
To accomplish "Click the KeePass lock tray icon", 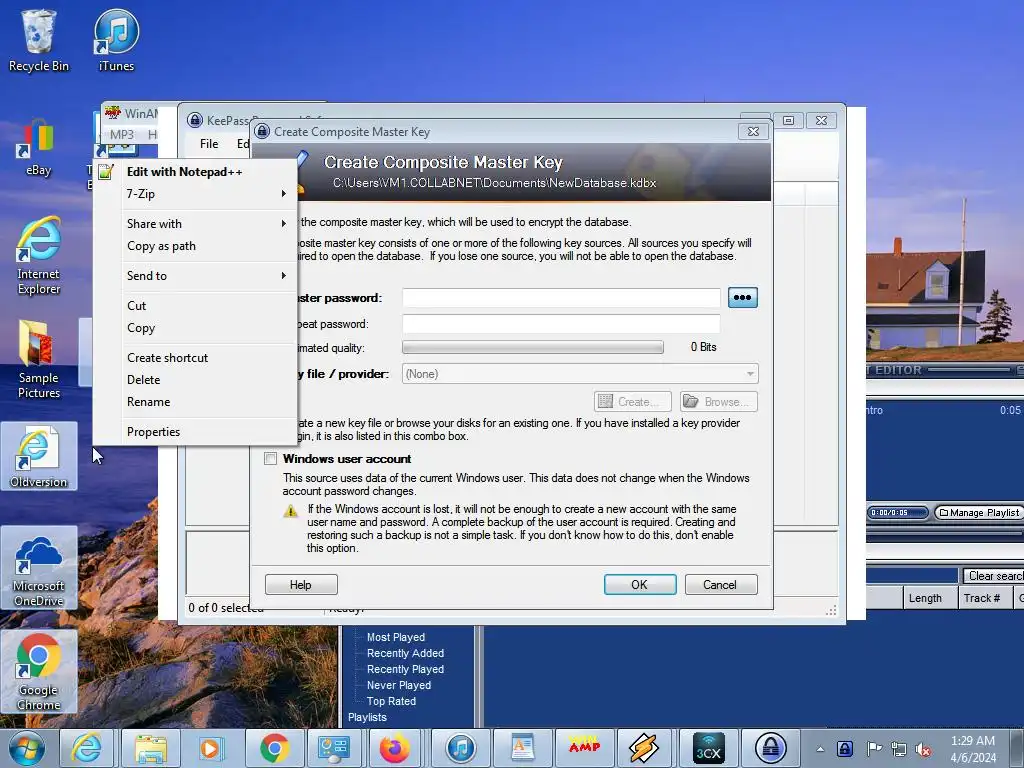I will [x=845, y=748].
